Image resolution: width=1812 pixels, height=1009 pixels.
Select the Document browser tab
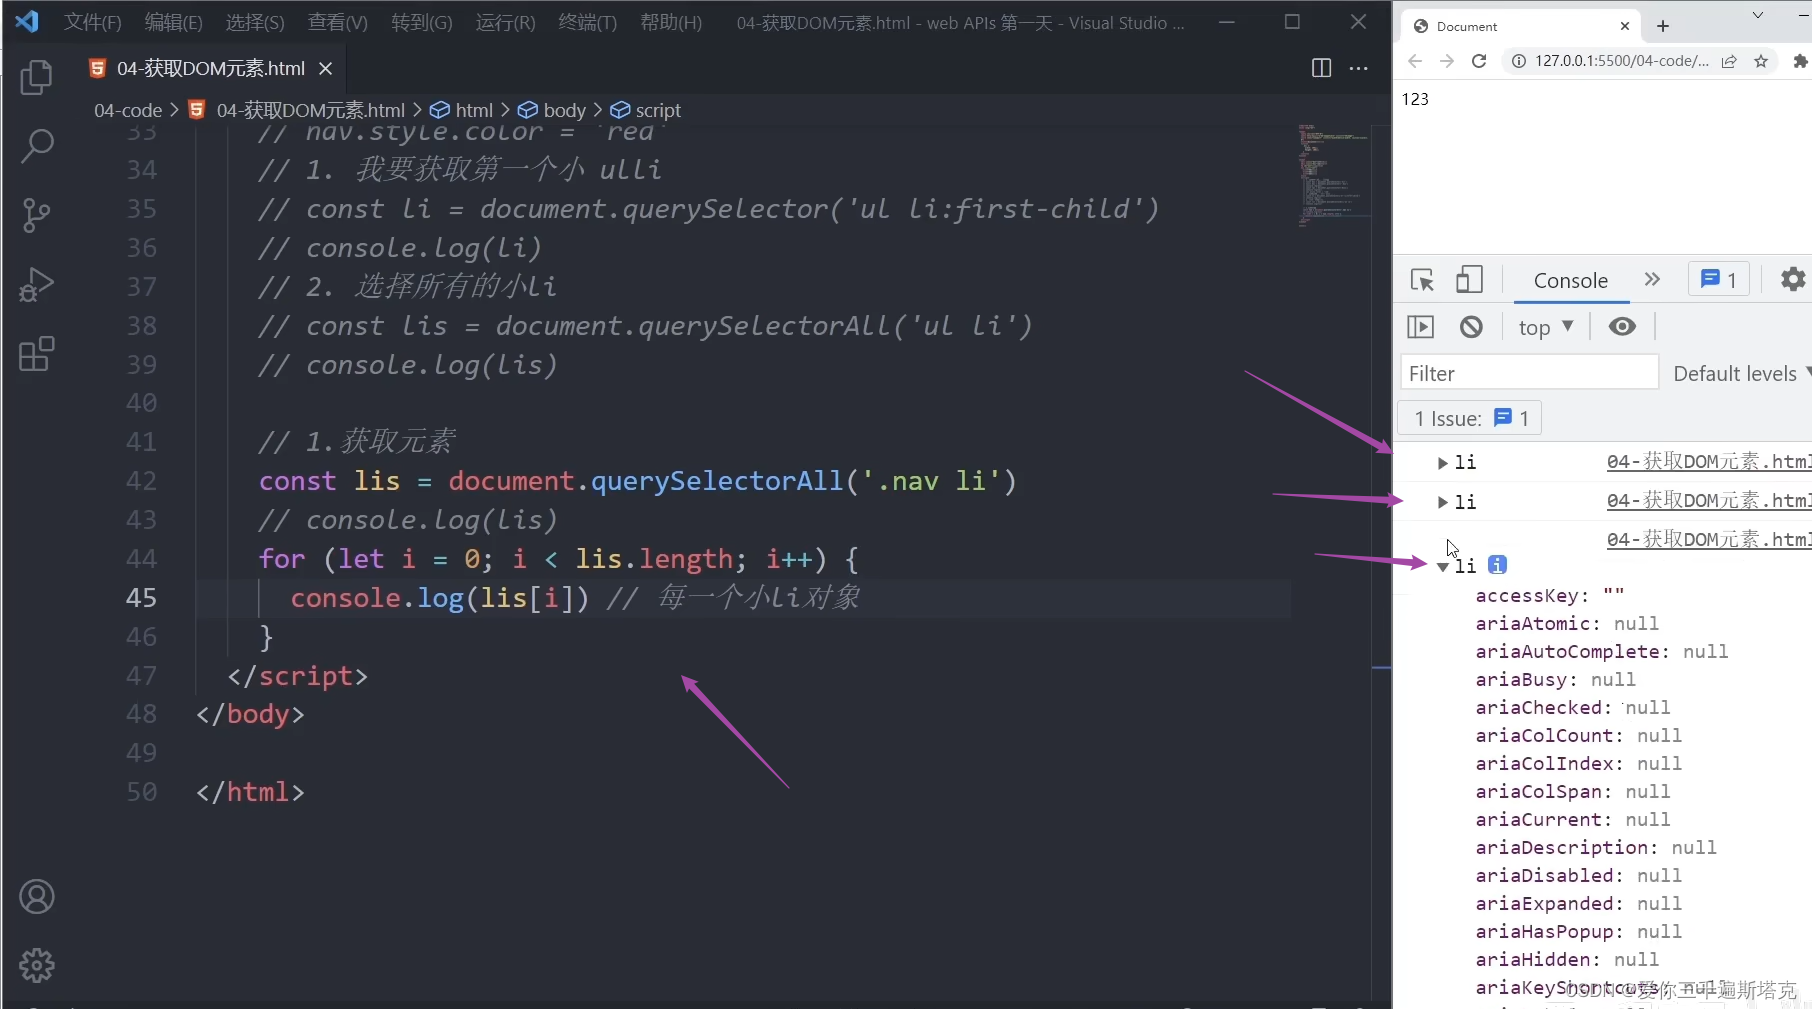tap(1518, 26)
